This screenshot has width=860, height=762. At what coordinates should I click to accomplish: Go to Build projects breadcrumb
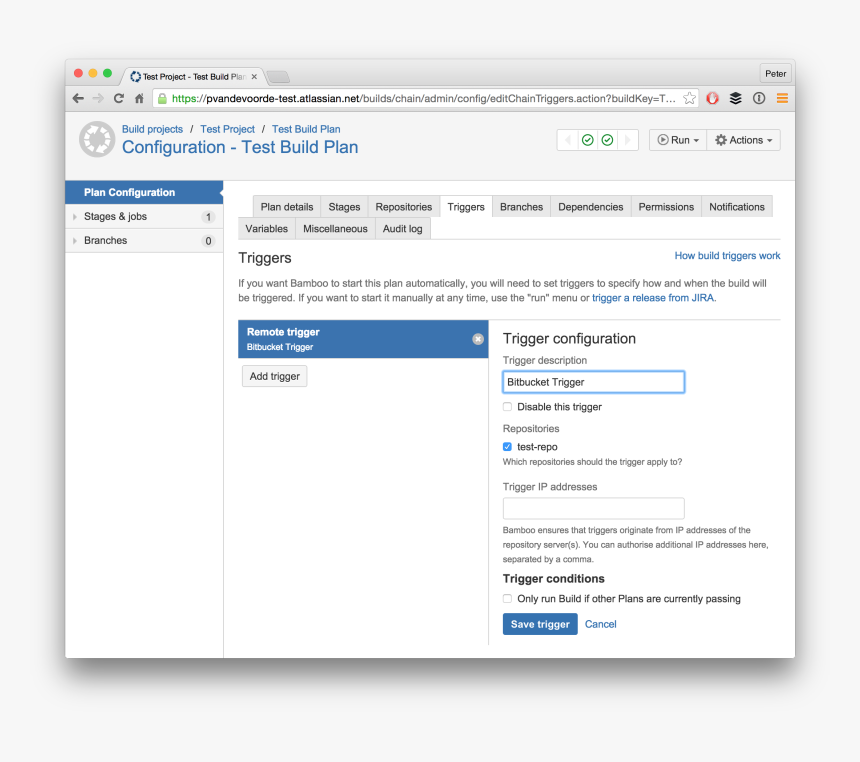pyautogui.click(x=152, y=129)
